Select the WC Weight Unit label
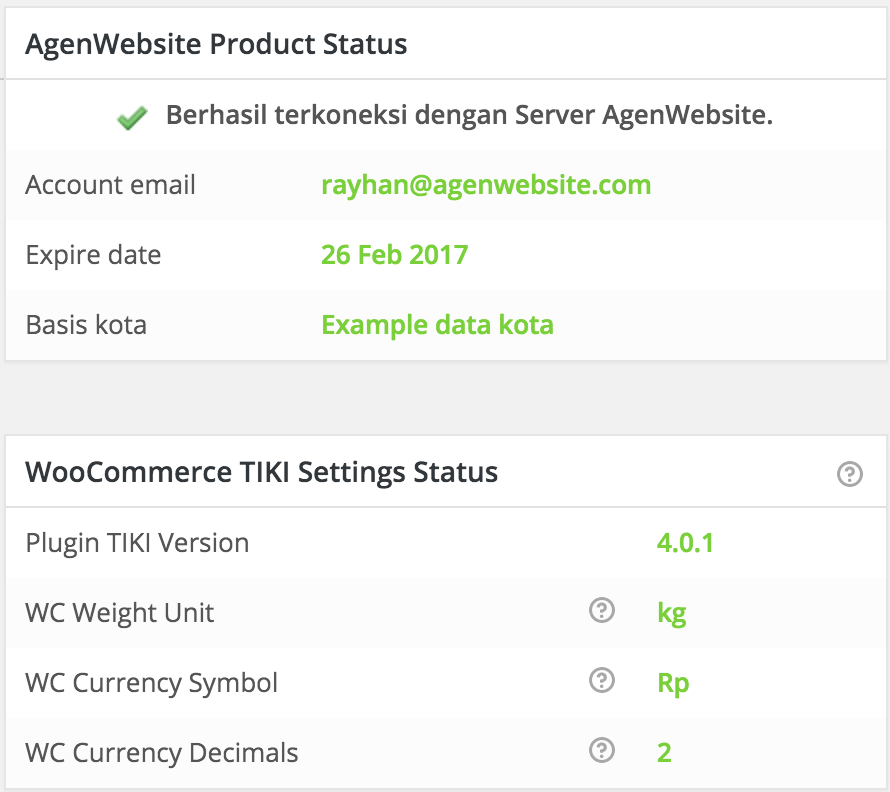 120,613
